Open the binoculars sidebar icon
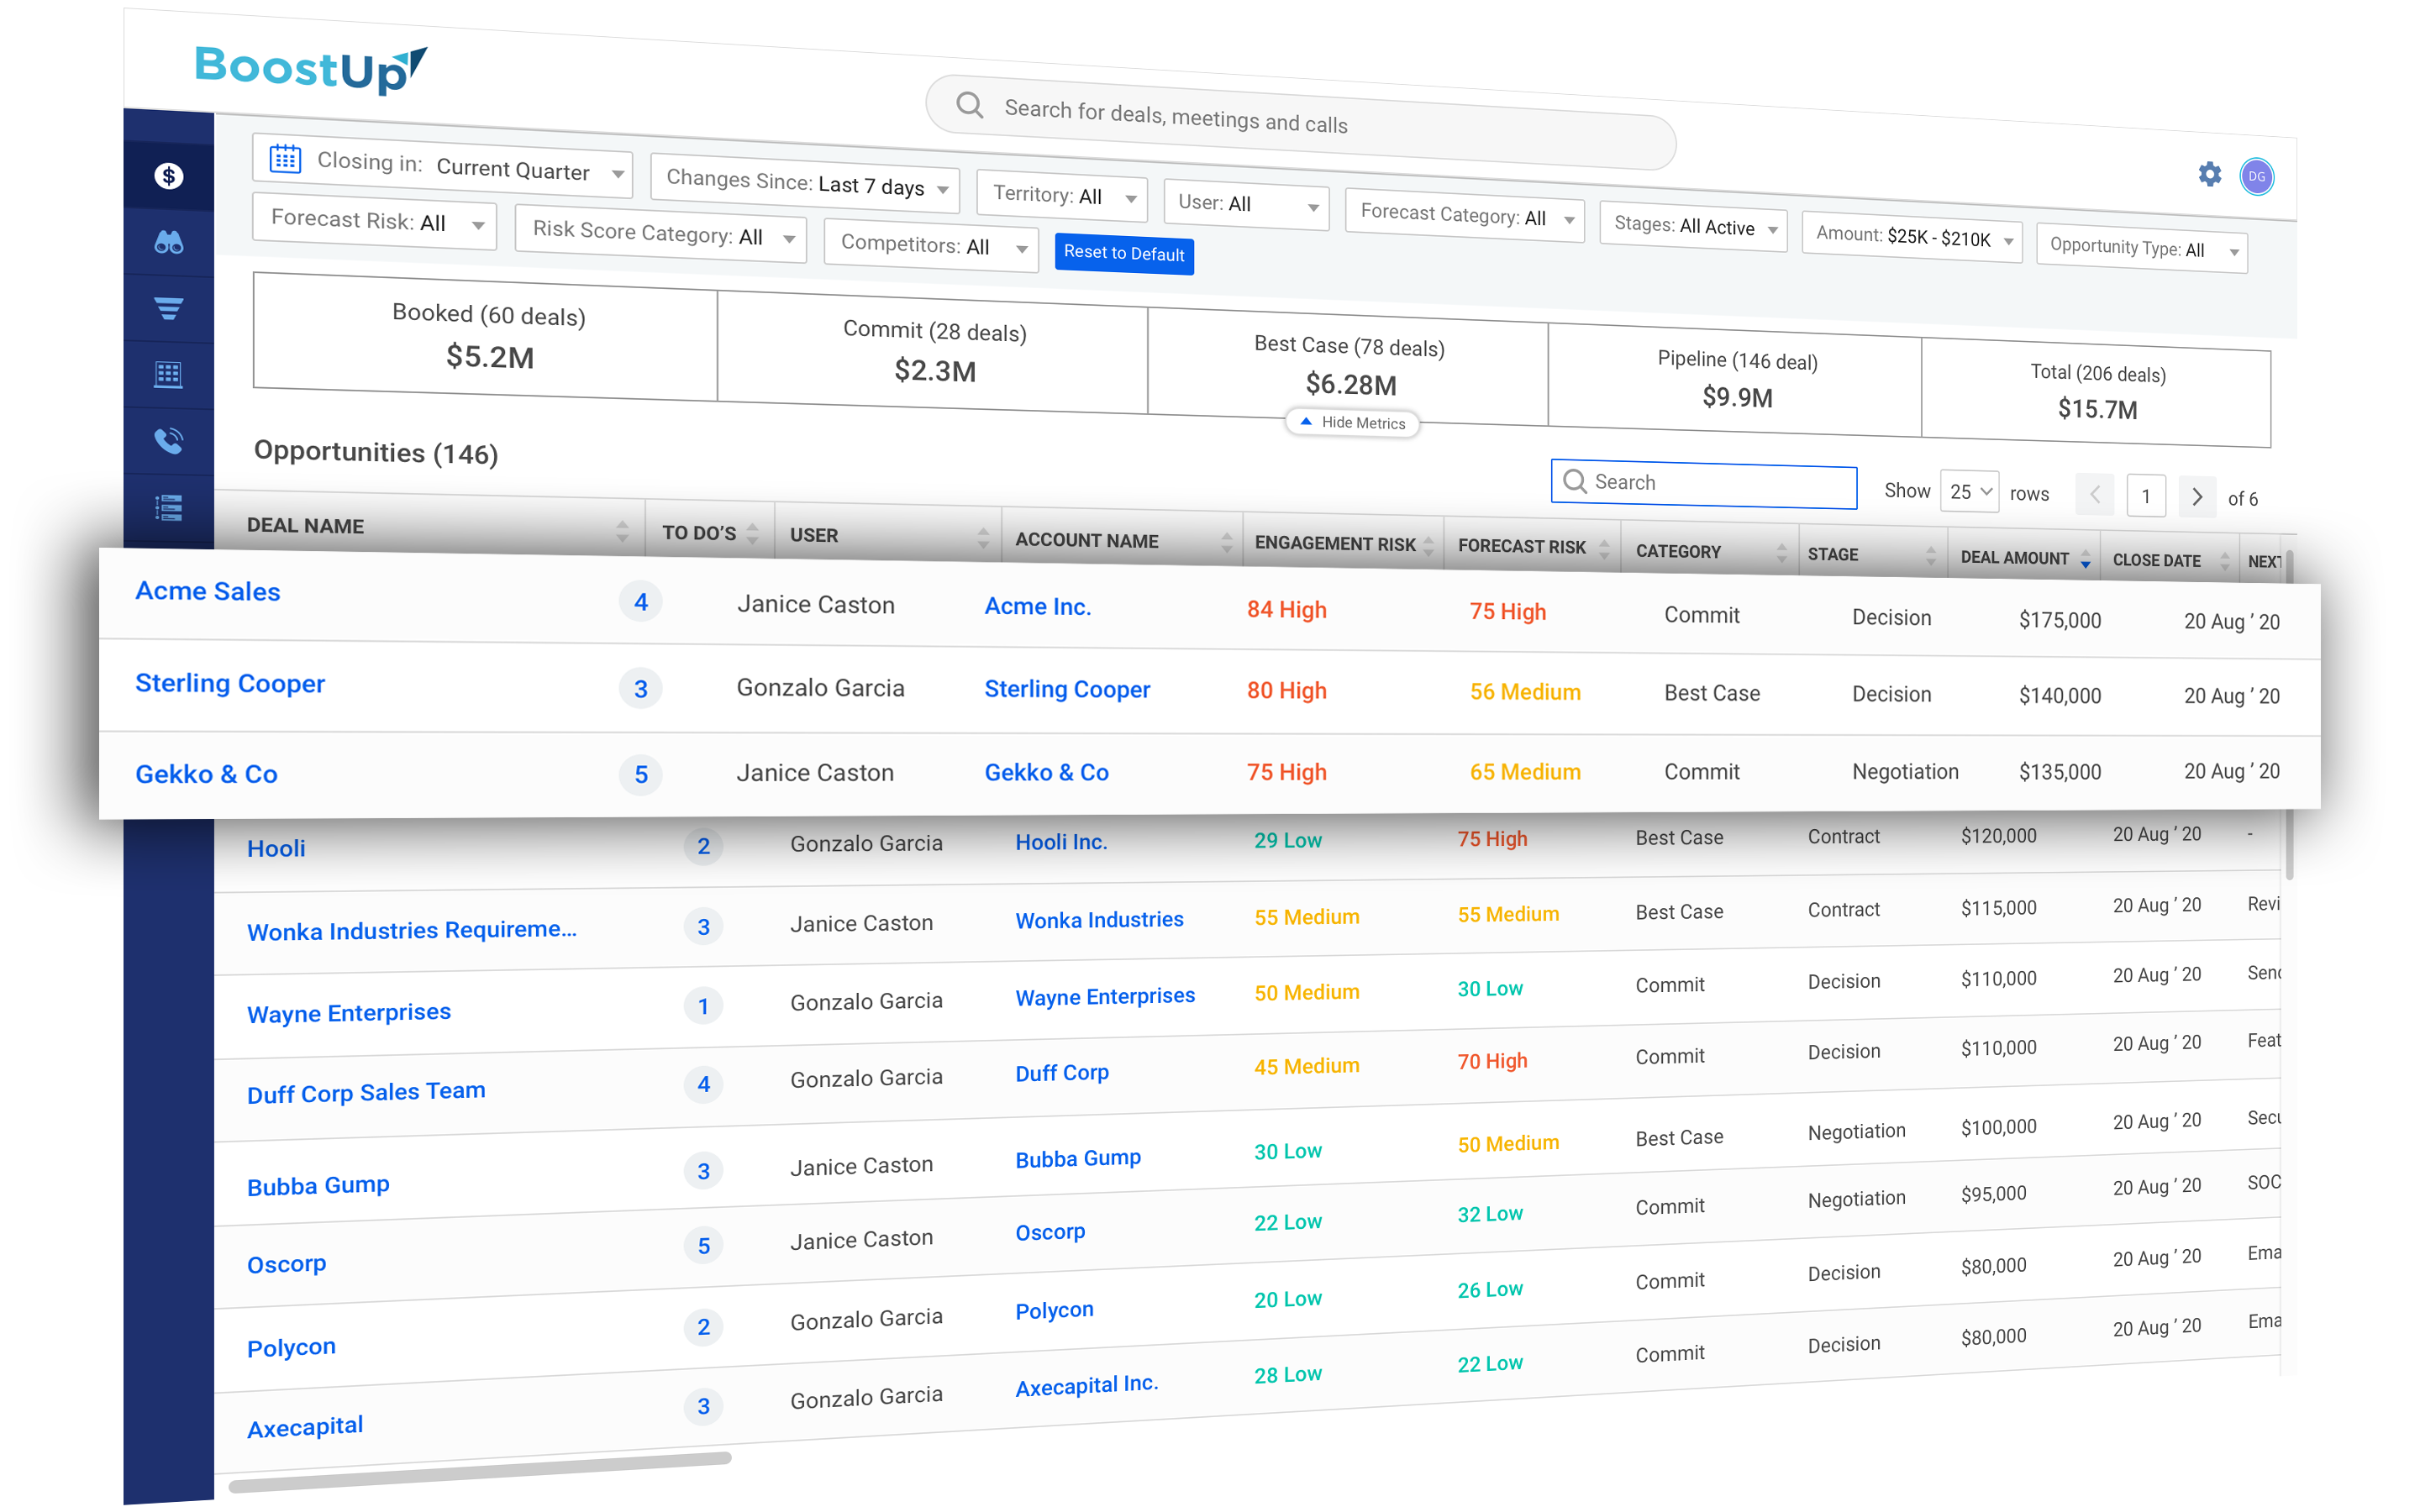 168,242
